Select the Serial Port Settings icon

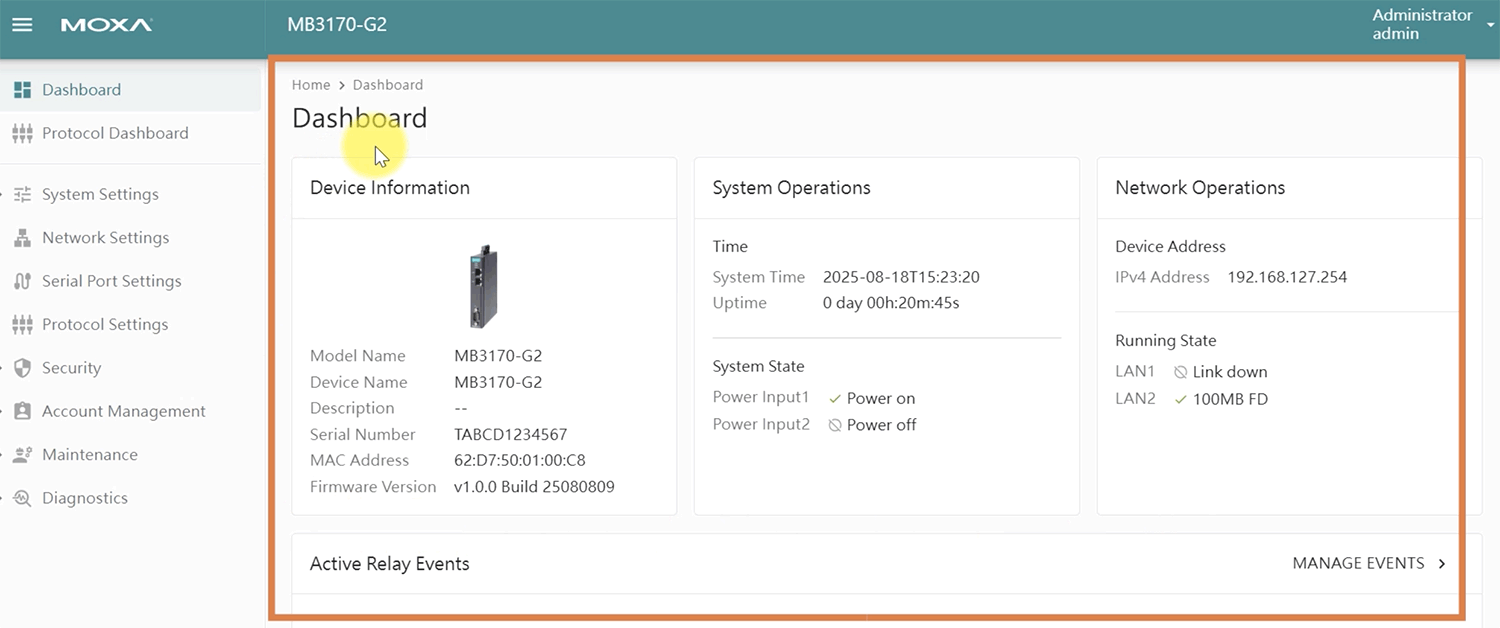(21, 281)
